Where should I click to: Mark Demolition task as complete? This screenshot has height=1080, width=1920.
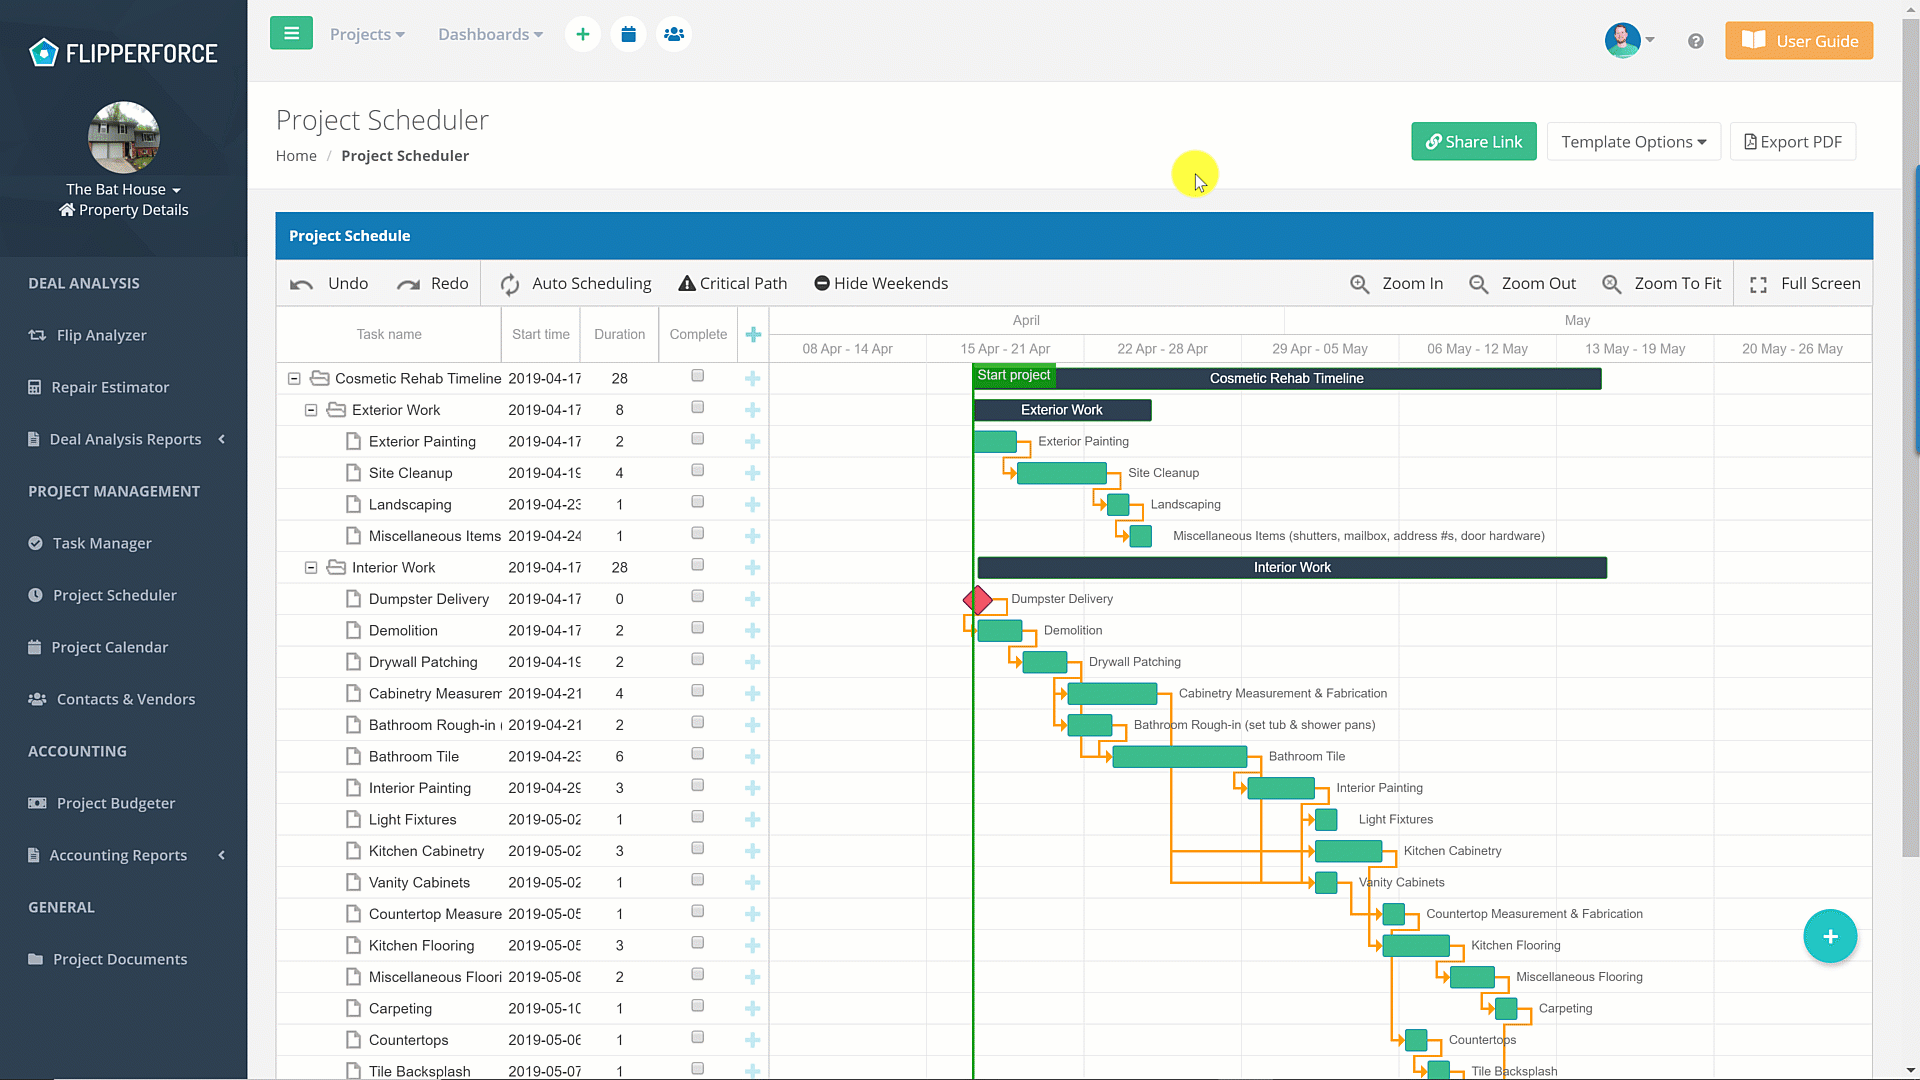click(x=698, y=628)
